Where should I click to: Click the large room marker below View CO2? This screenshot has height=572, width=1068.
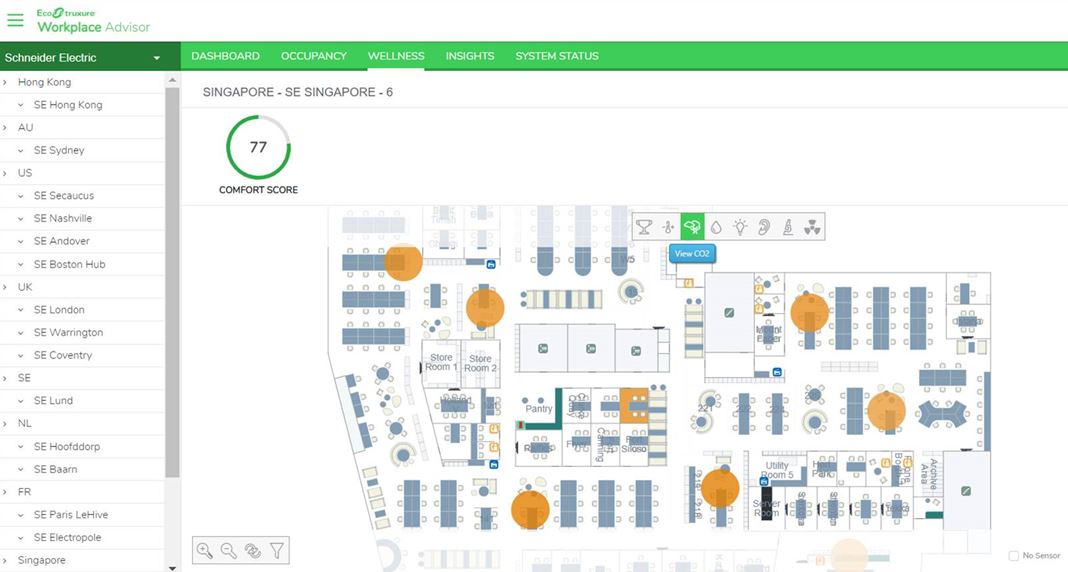729,313
